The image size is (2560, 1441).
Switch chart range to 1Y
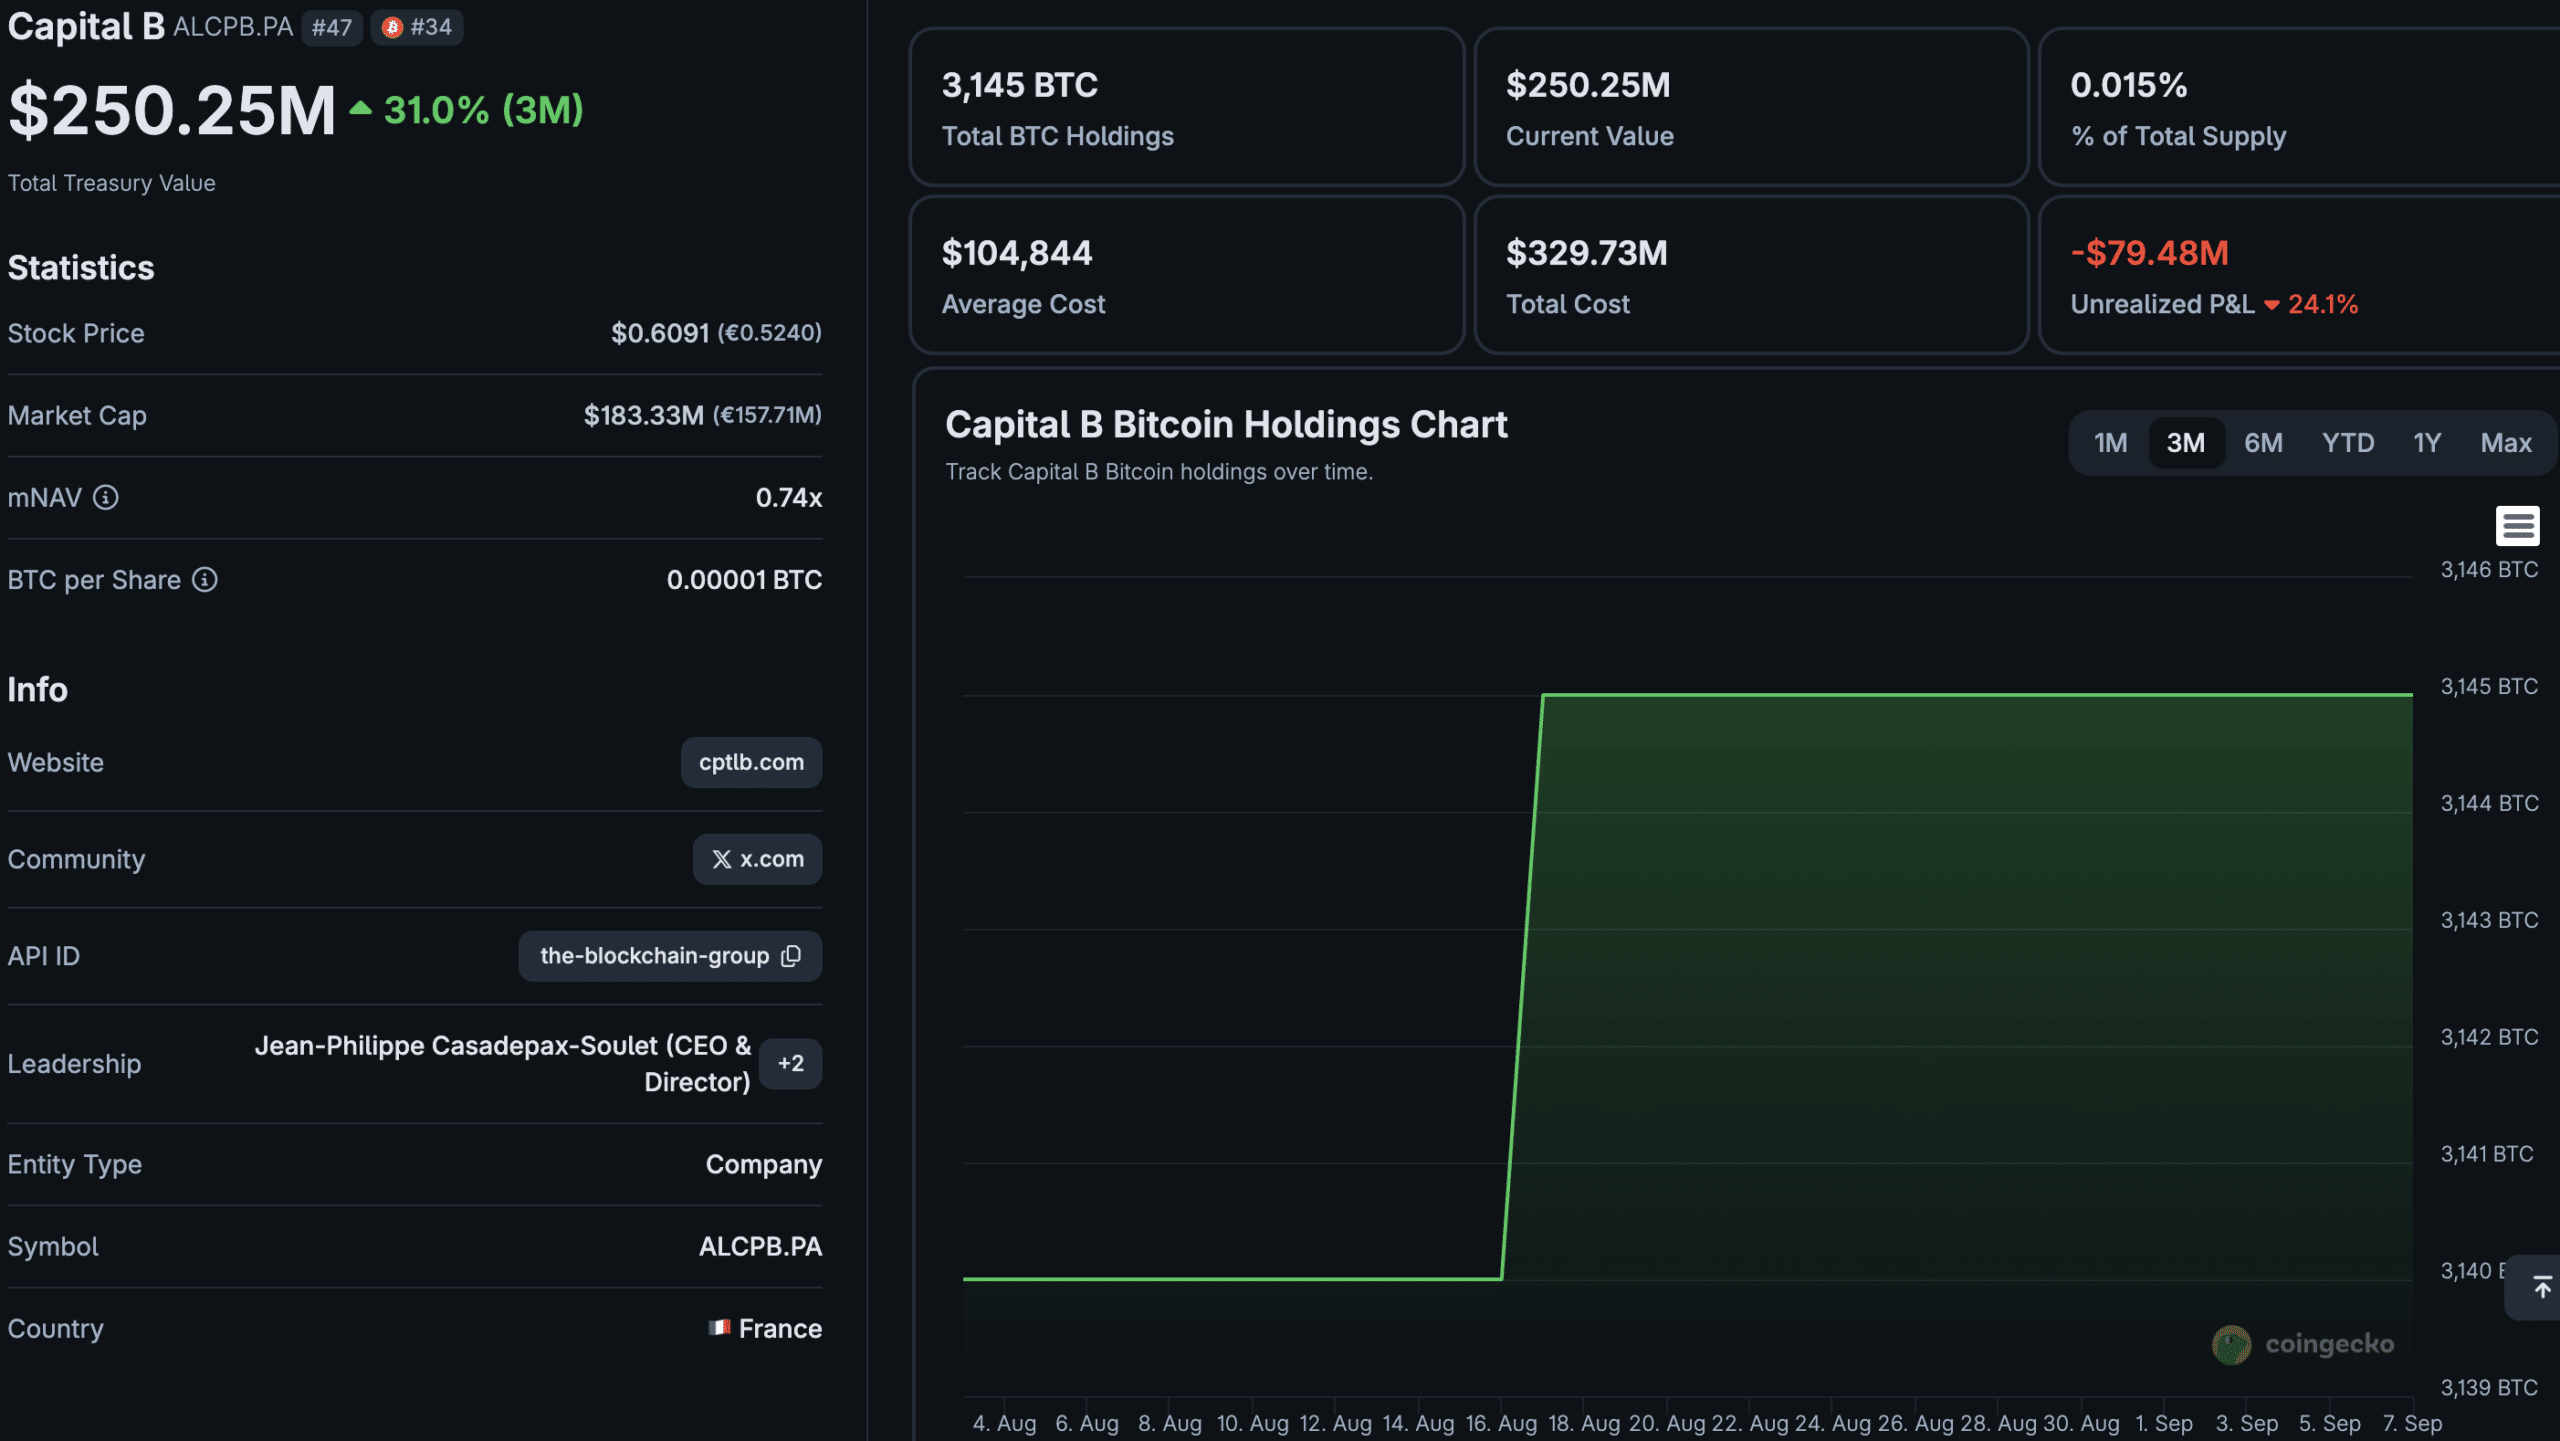coord(2427,443)
